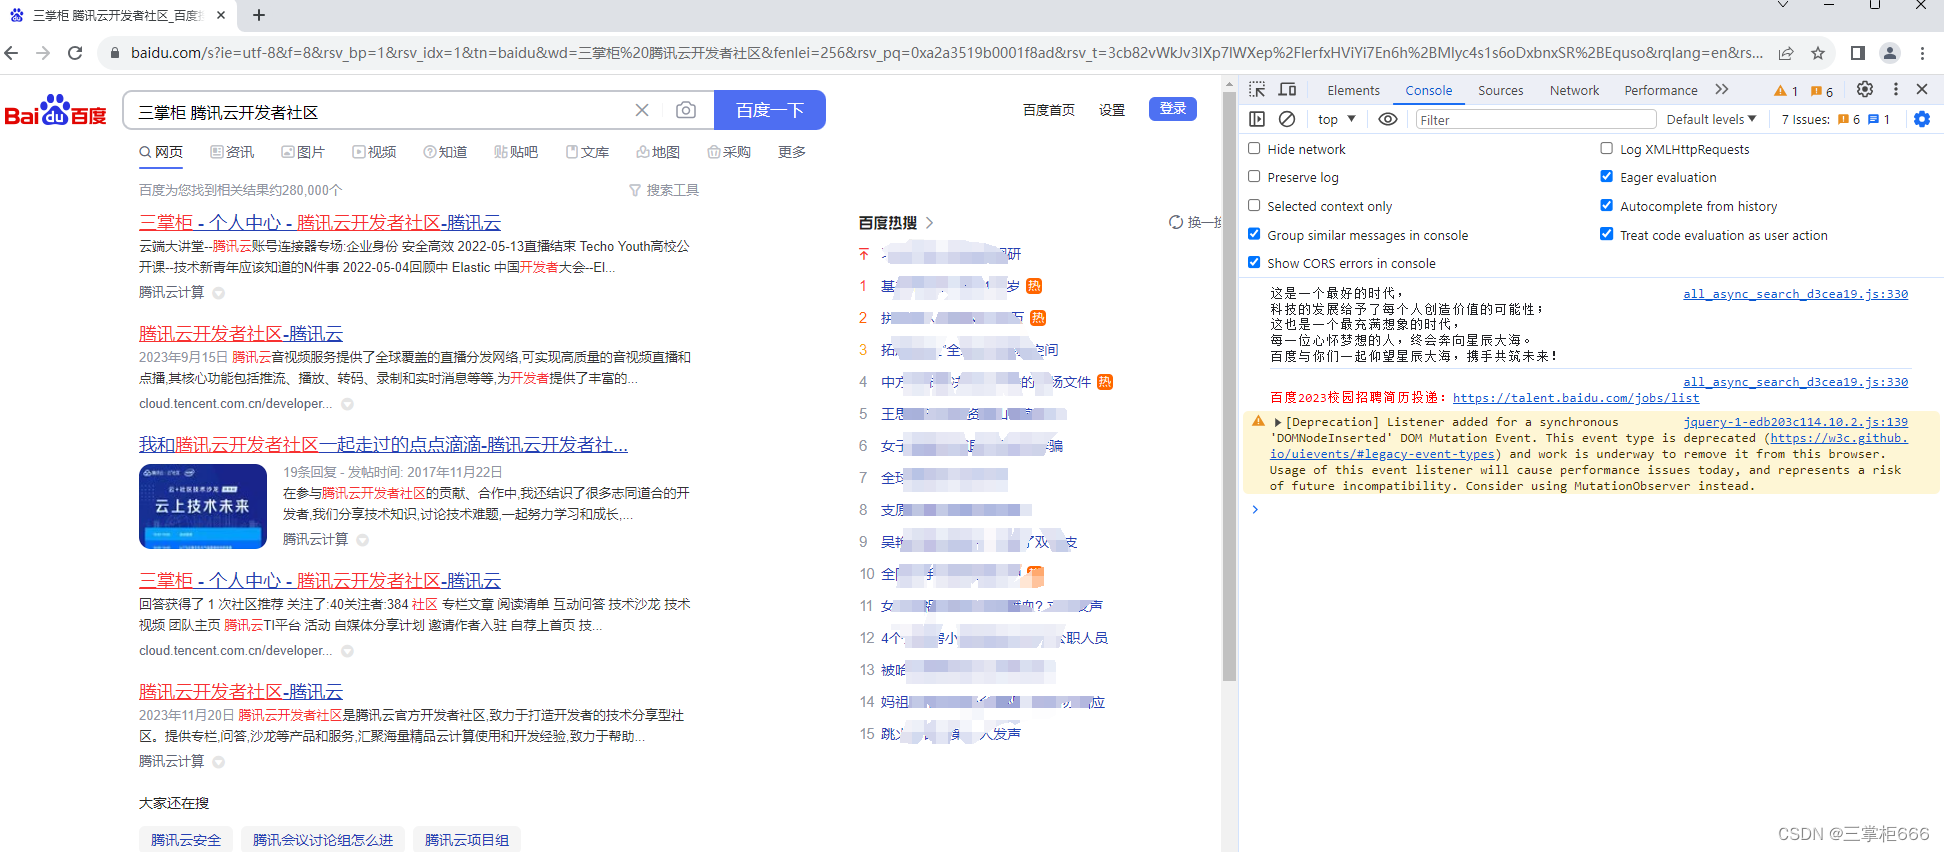Click the refresh hot search icon
Viewport: 1944px width, 852px height.
[1176, 222]
